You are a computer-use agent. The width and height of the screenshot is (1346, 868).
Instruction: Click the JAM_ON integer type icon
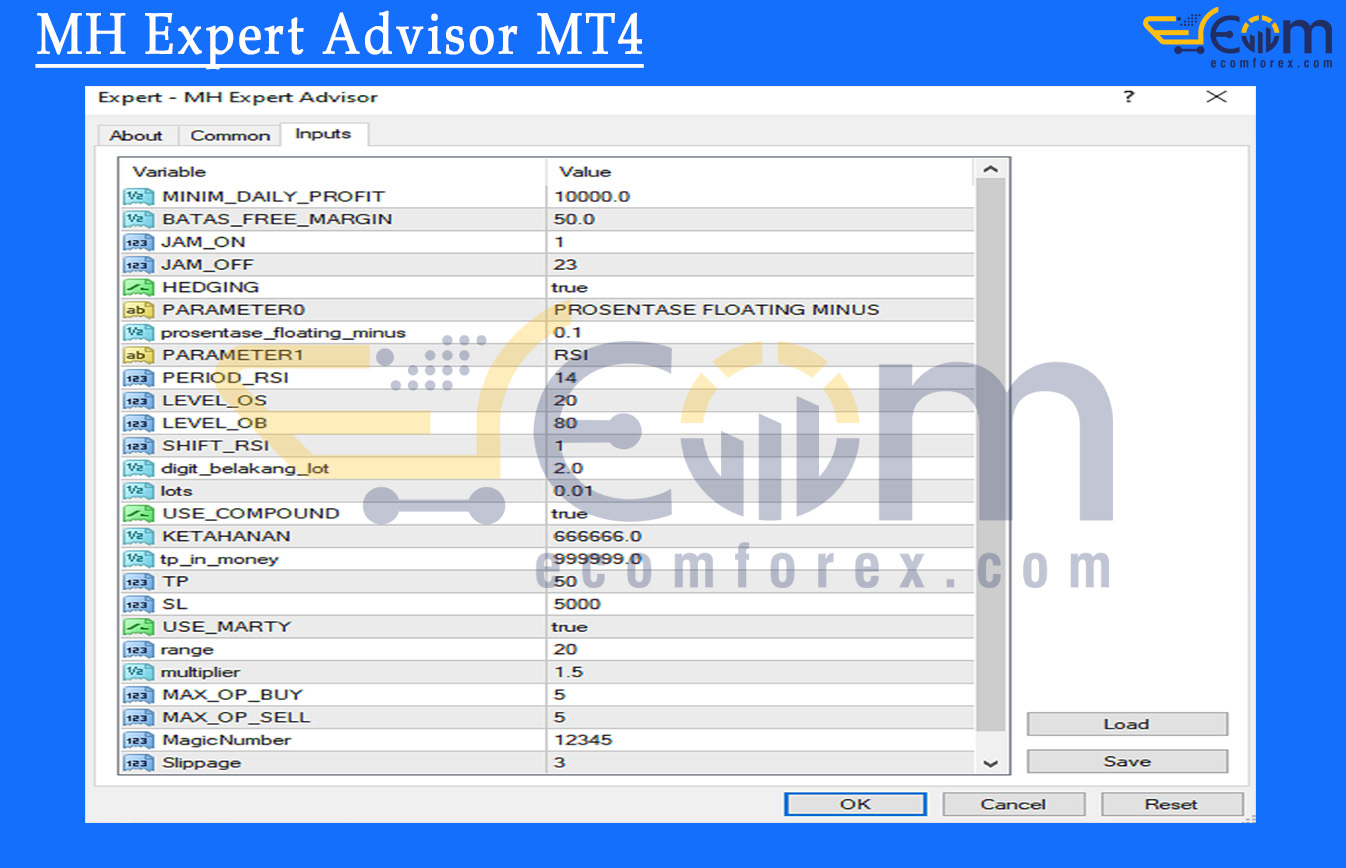[137, 242]
